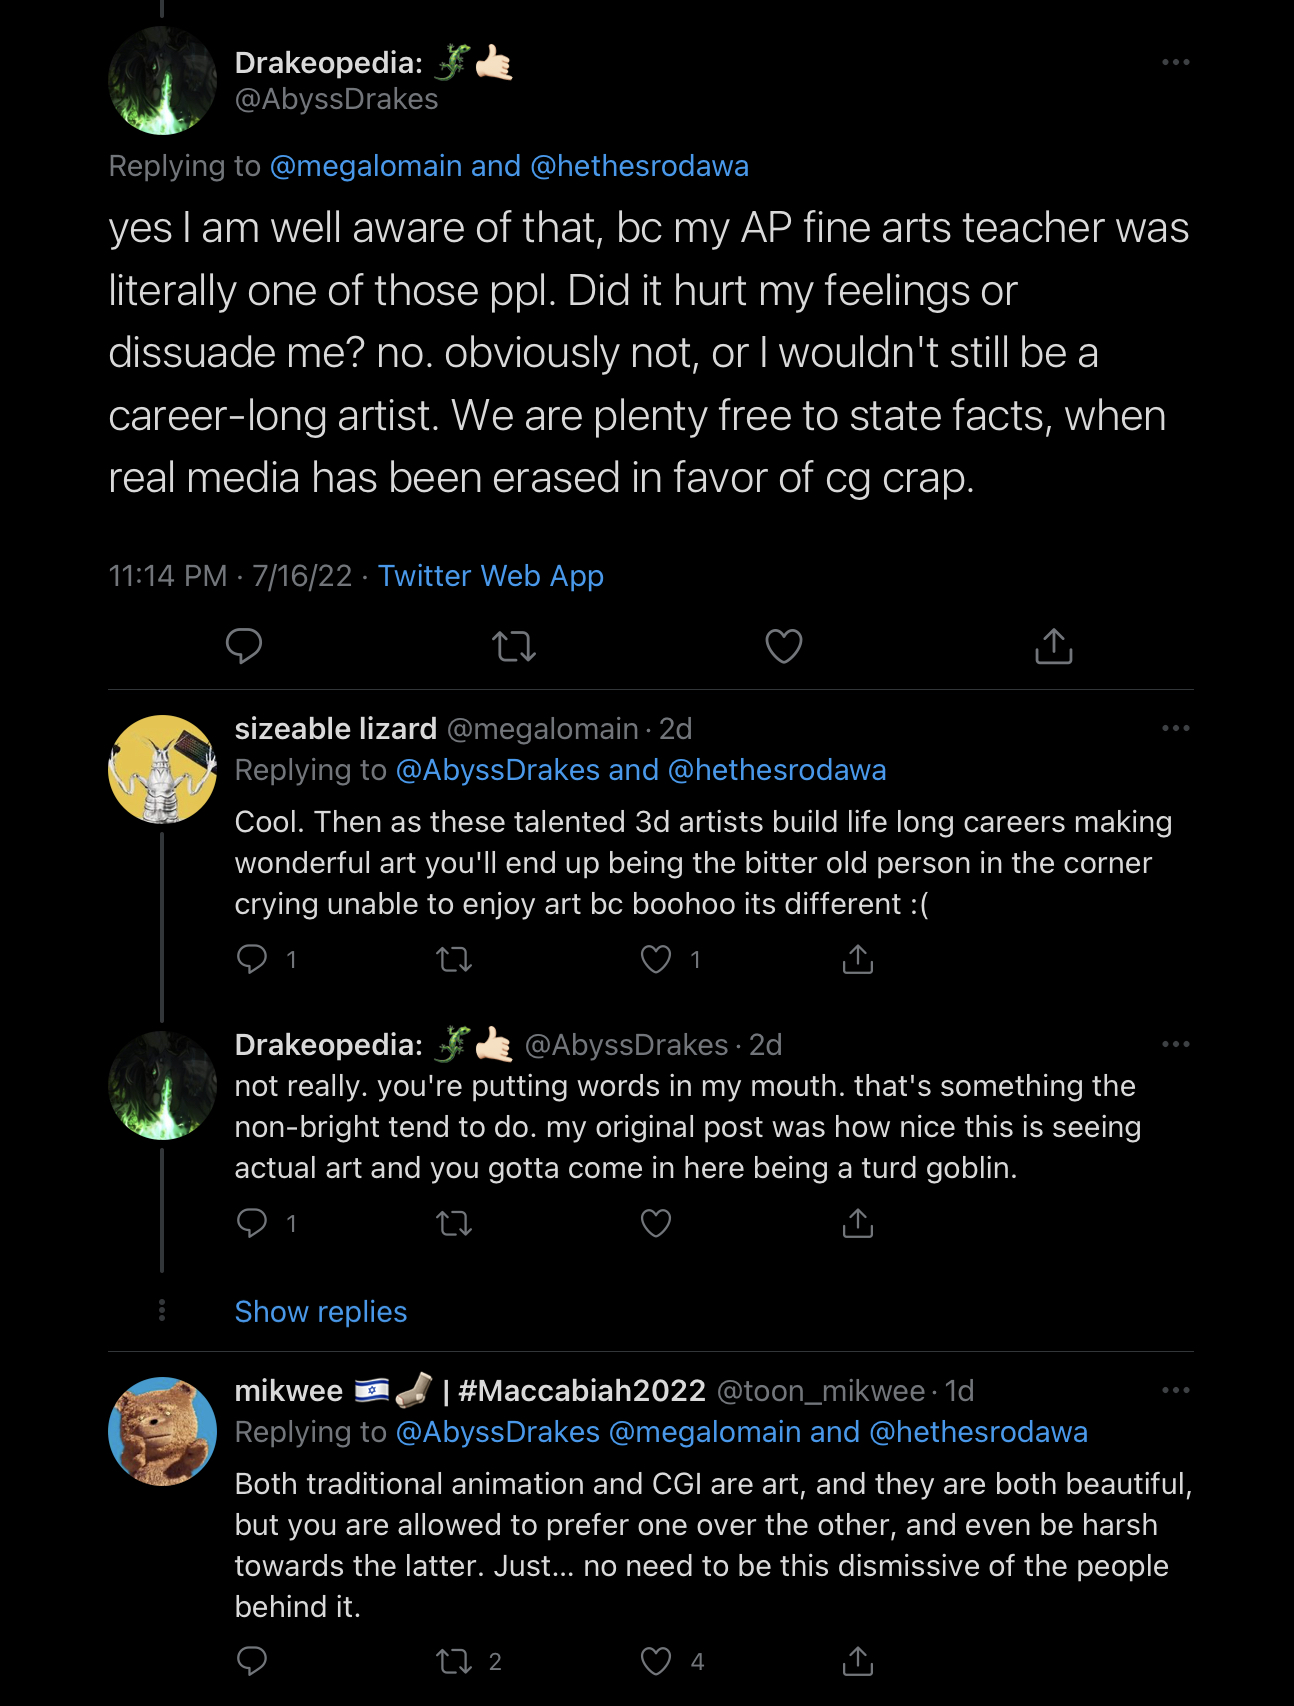Open mikwee's bear avatar profile
This screenshot has height=1706, width=1294.
tap(162, 1431)
